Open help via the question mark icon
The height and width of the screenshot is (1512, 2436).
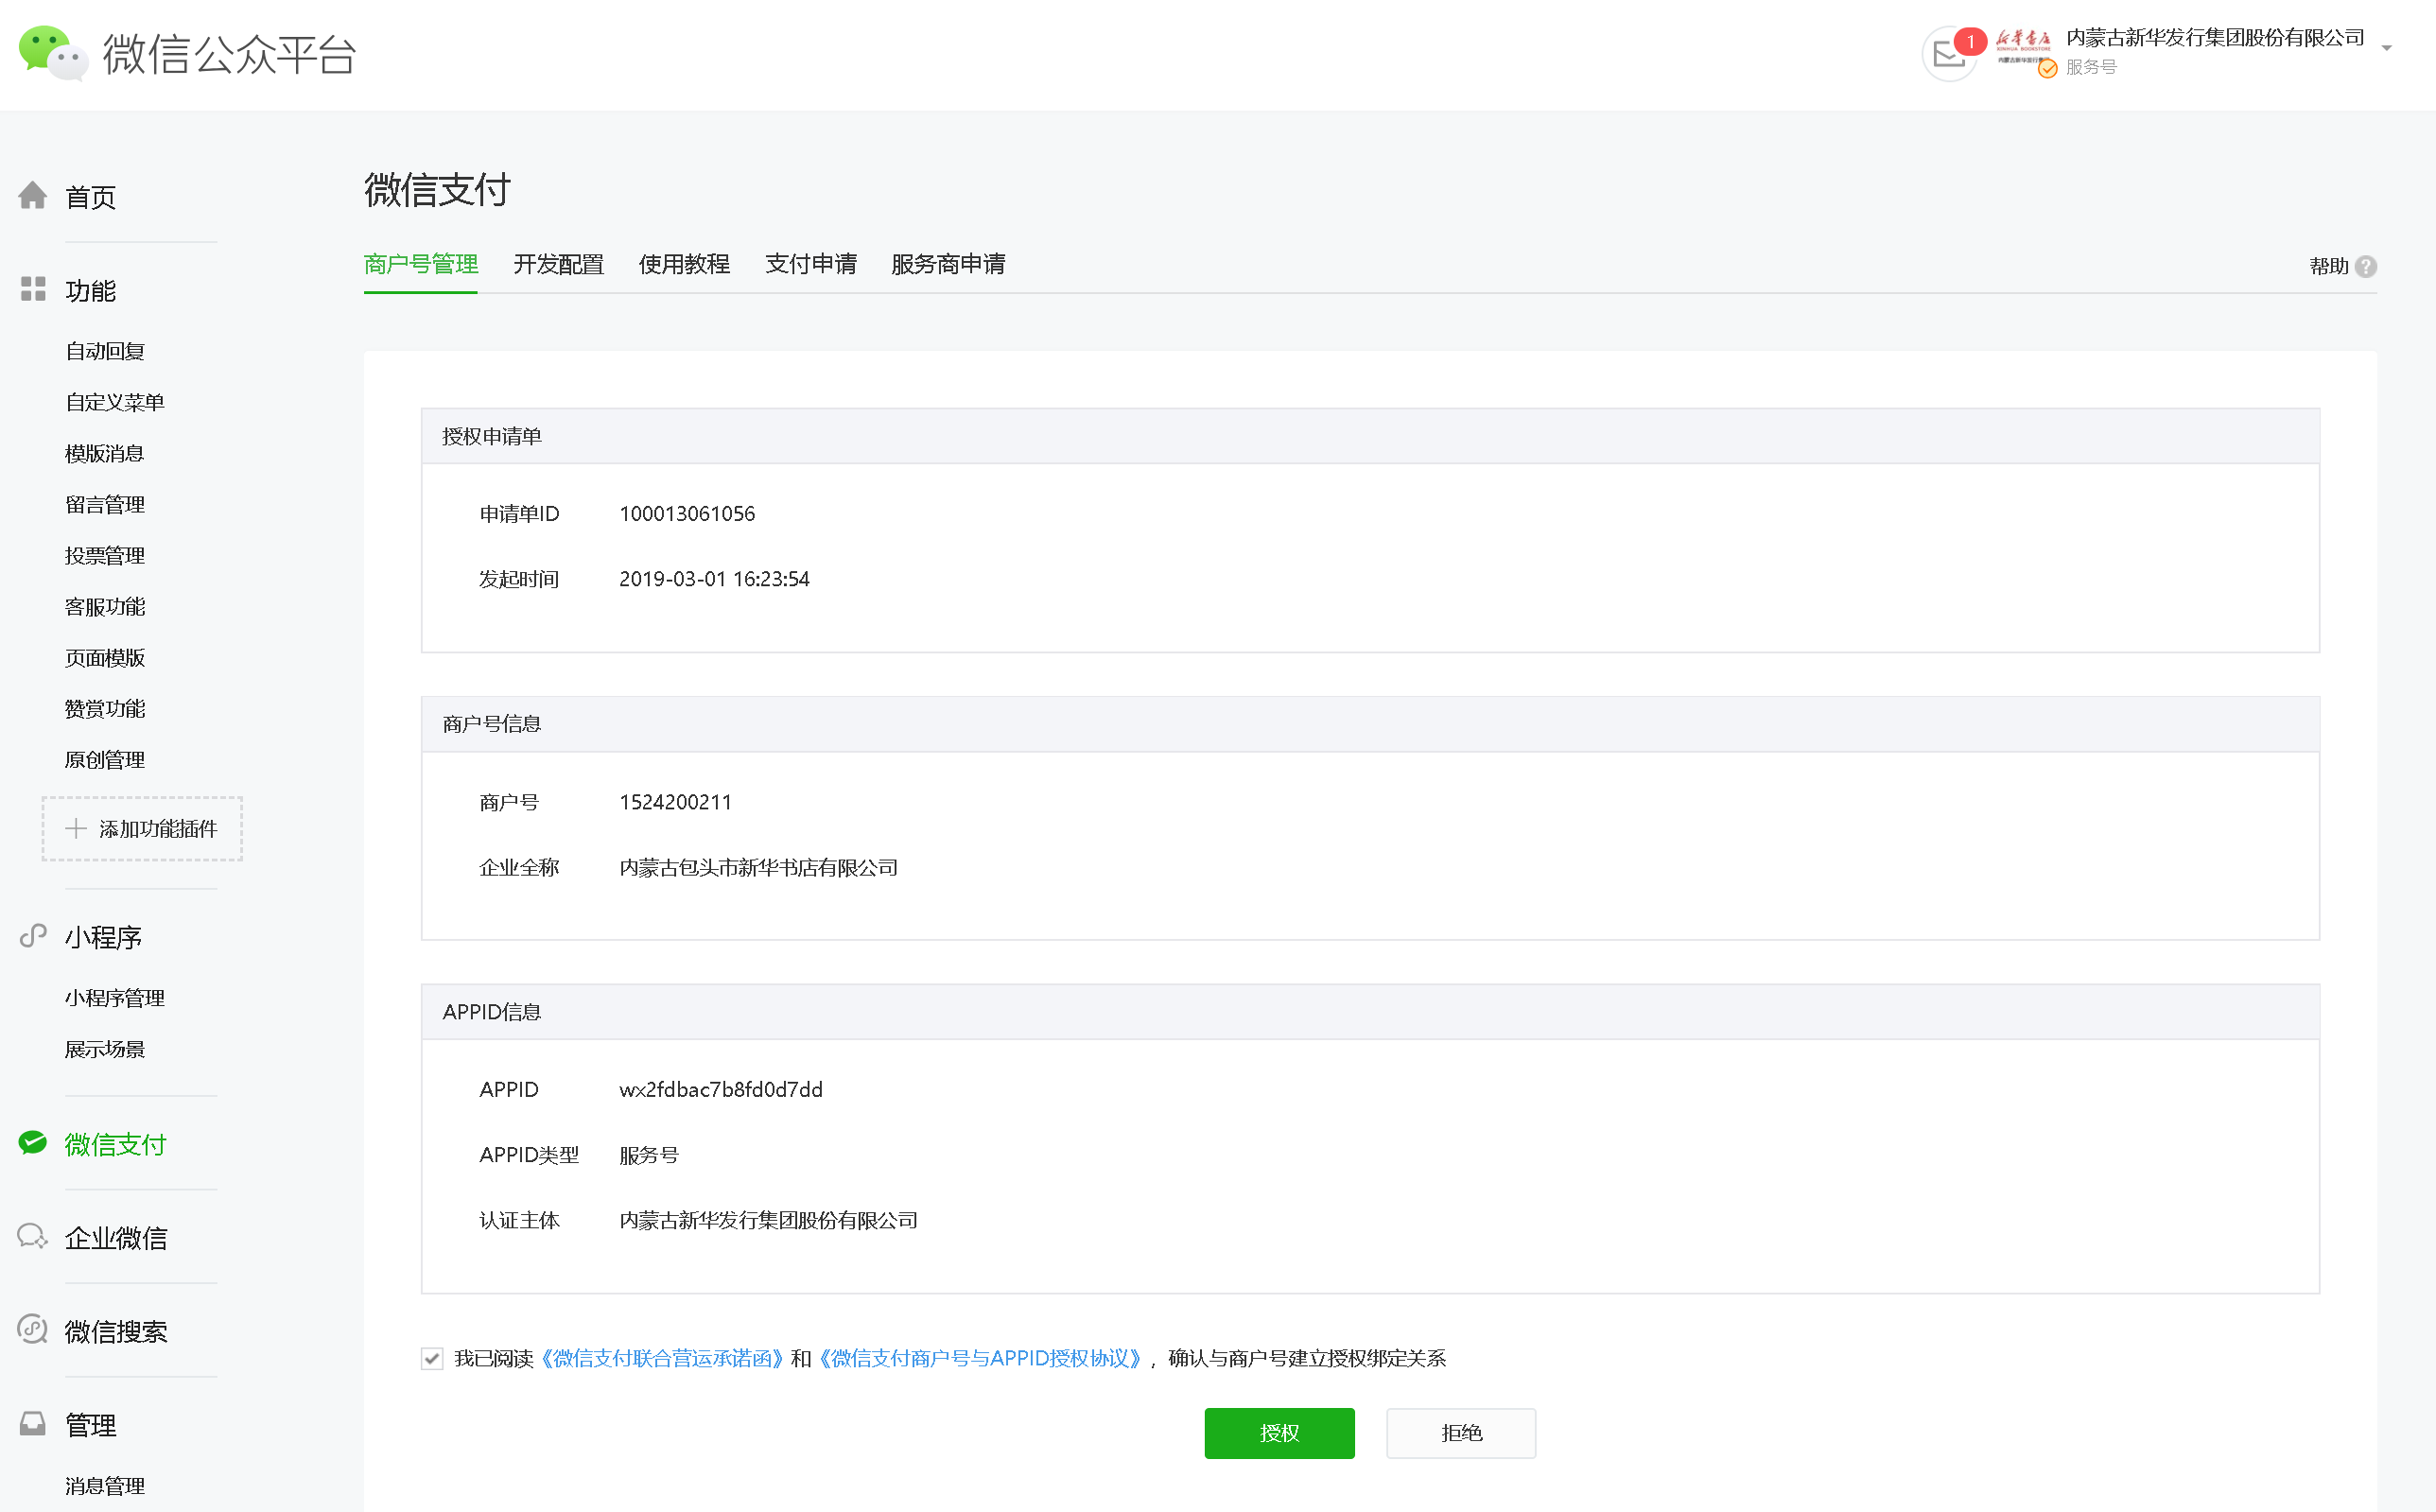pyautogui.click(x=2366, y=266)
